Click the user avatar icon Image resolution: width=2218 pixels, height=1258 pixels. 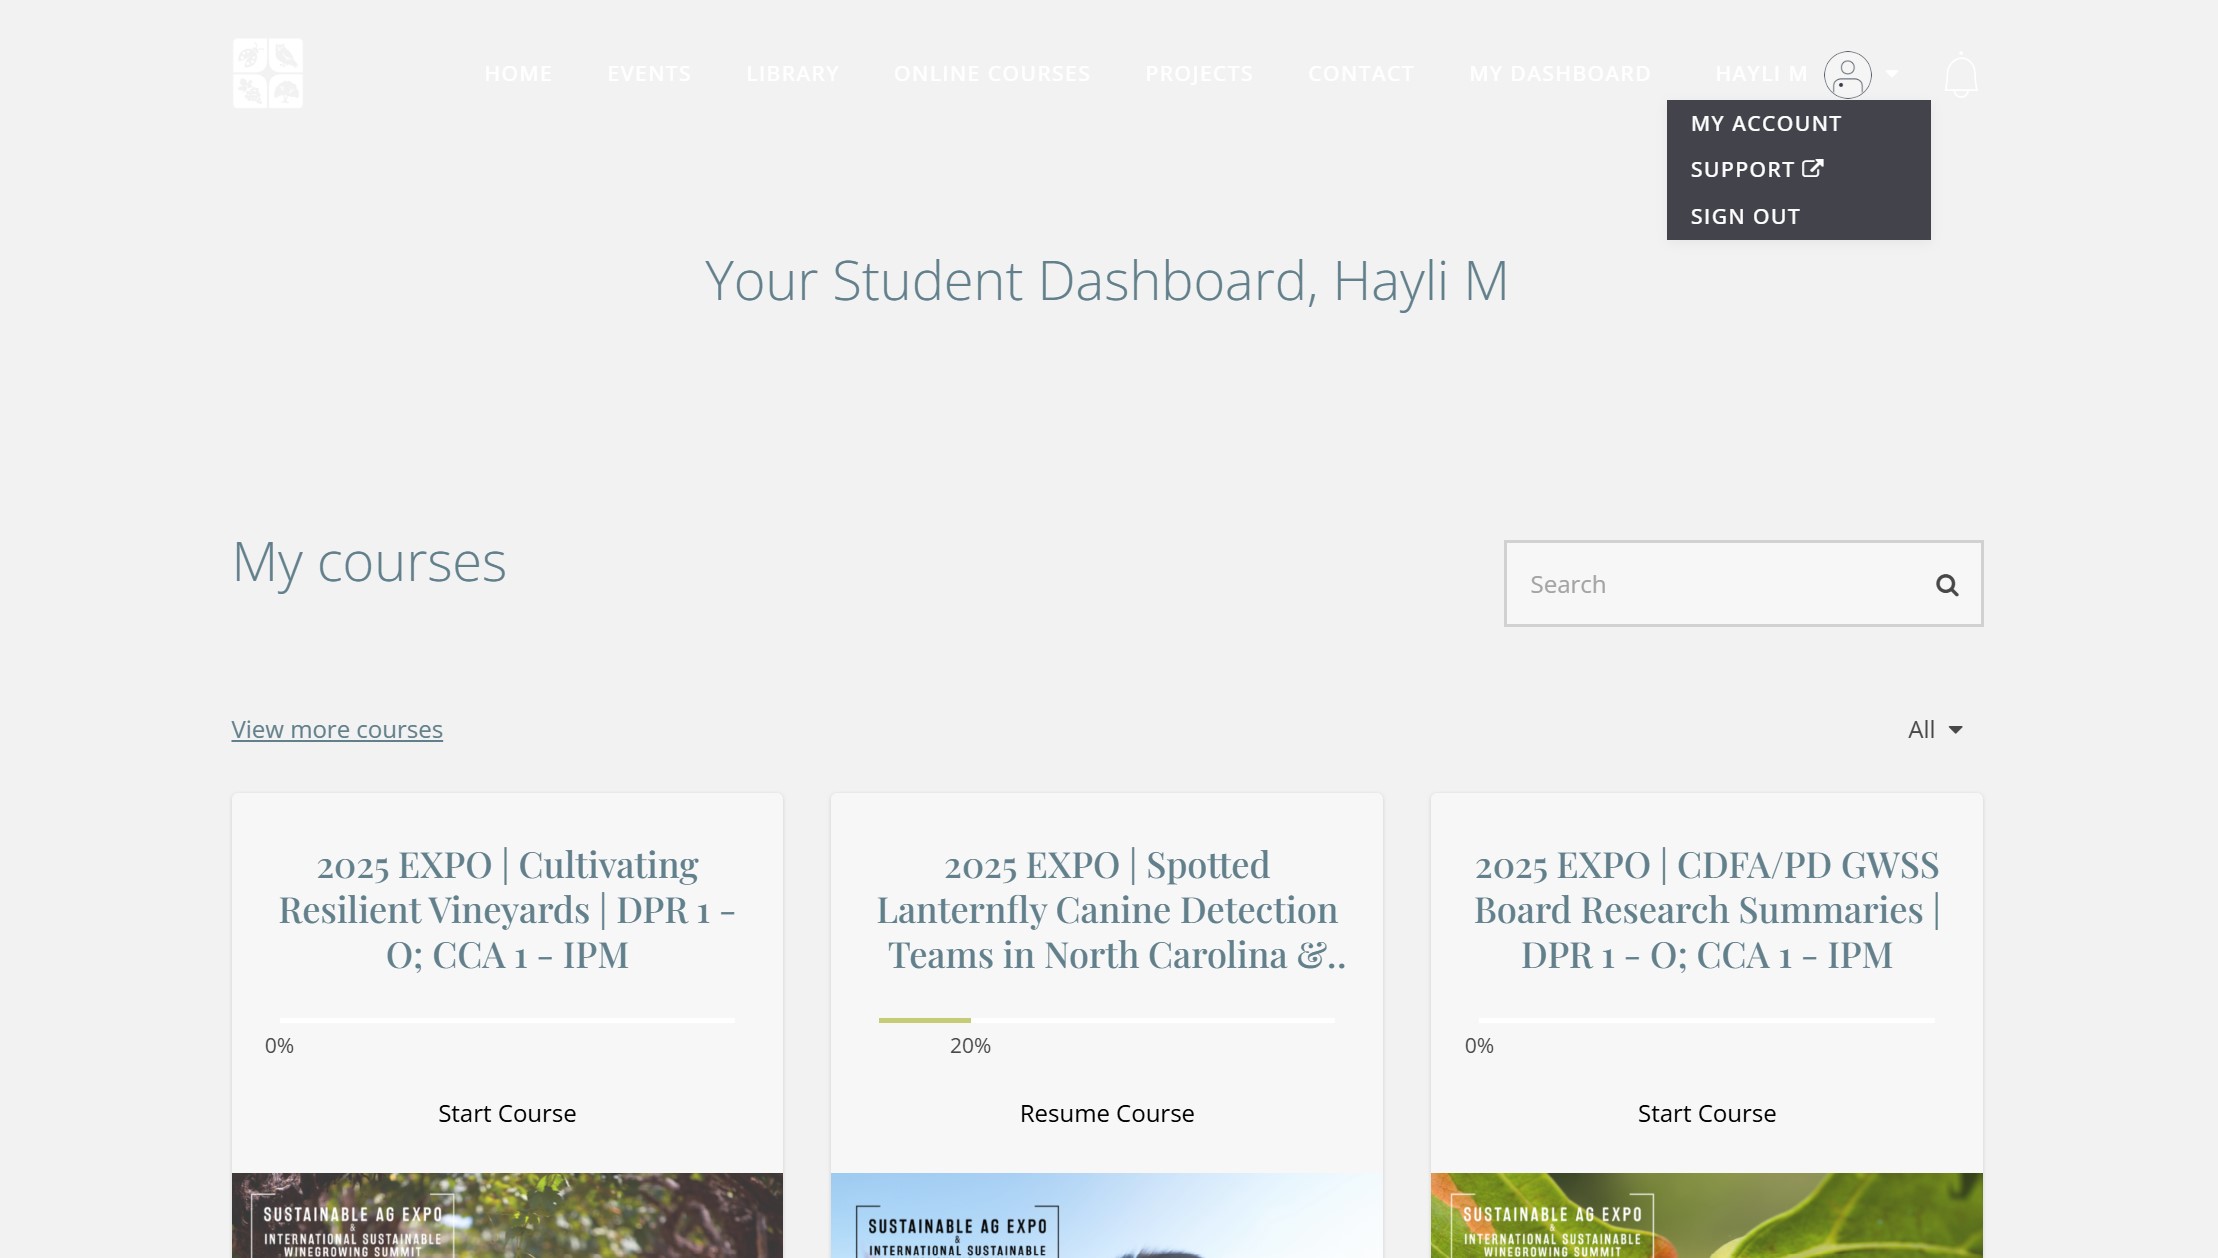coord(1847,75)
